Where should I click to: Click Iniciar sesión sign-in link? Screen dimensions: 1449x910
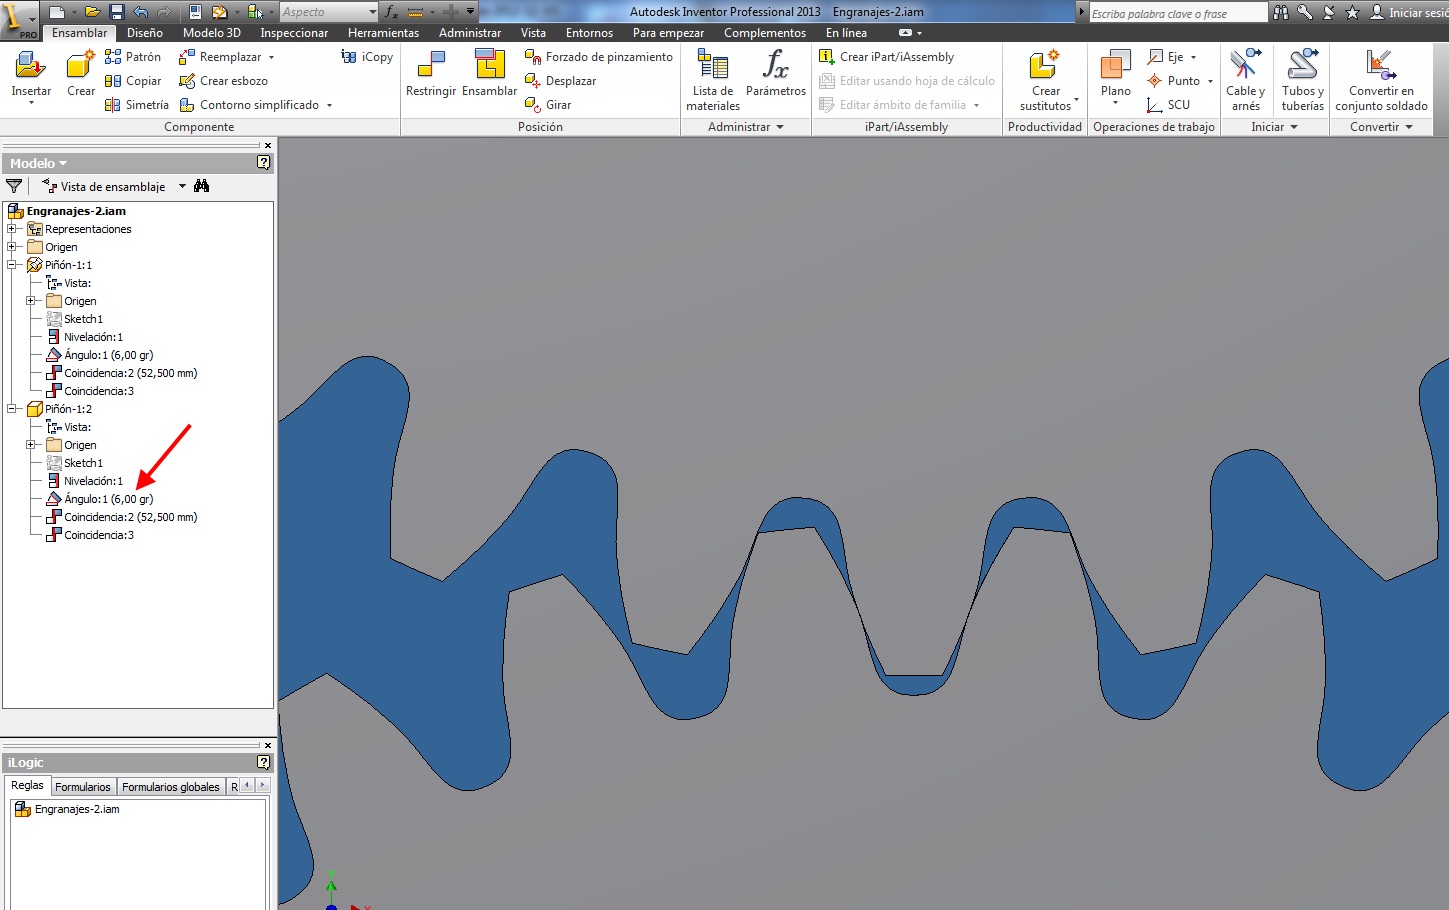[x=1410, y=12]
